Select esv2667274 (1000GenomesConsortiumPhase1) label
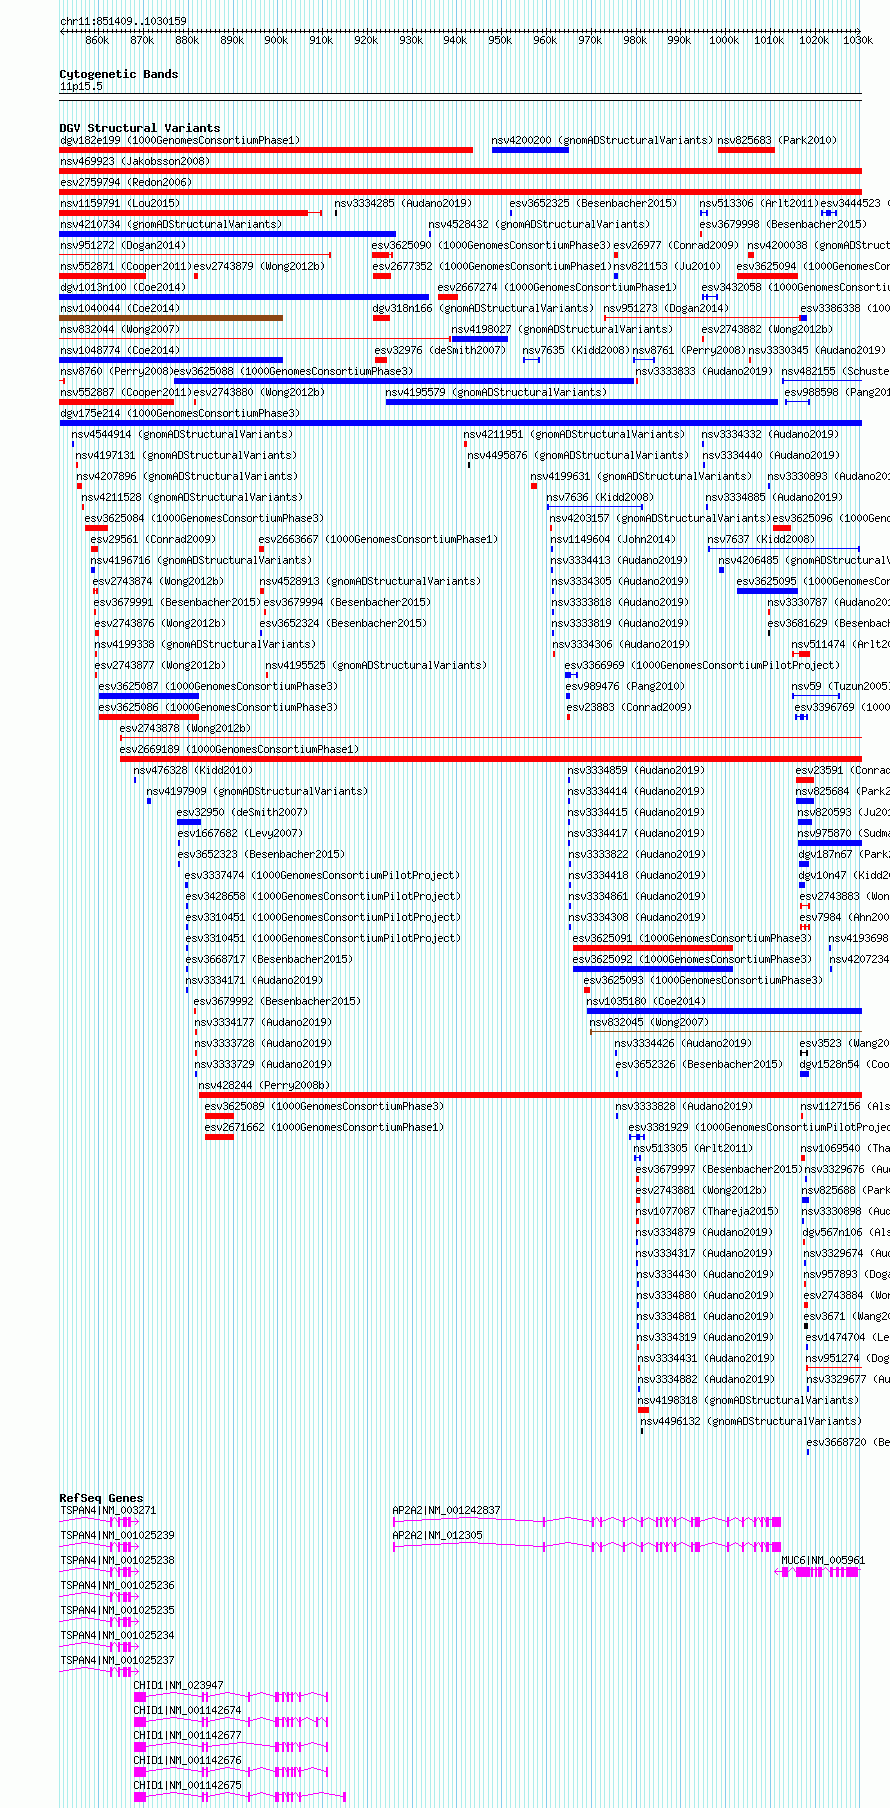Screen dimensions: 890x1808 (x=557, y=287)
